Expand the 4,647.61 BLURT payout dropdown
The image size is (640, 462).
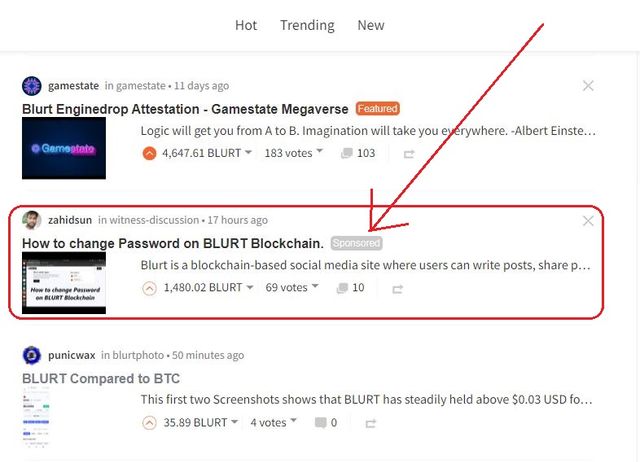point(207,153)
